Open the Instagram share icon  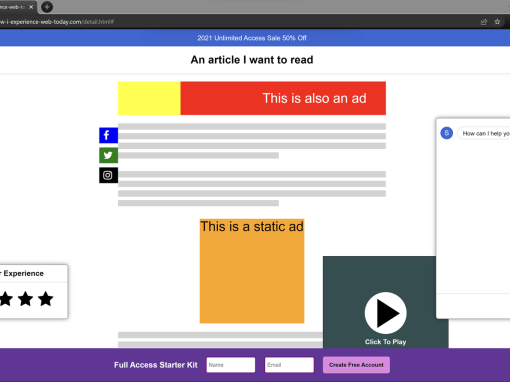click(108, 175)
